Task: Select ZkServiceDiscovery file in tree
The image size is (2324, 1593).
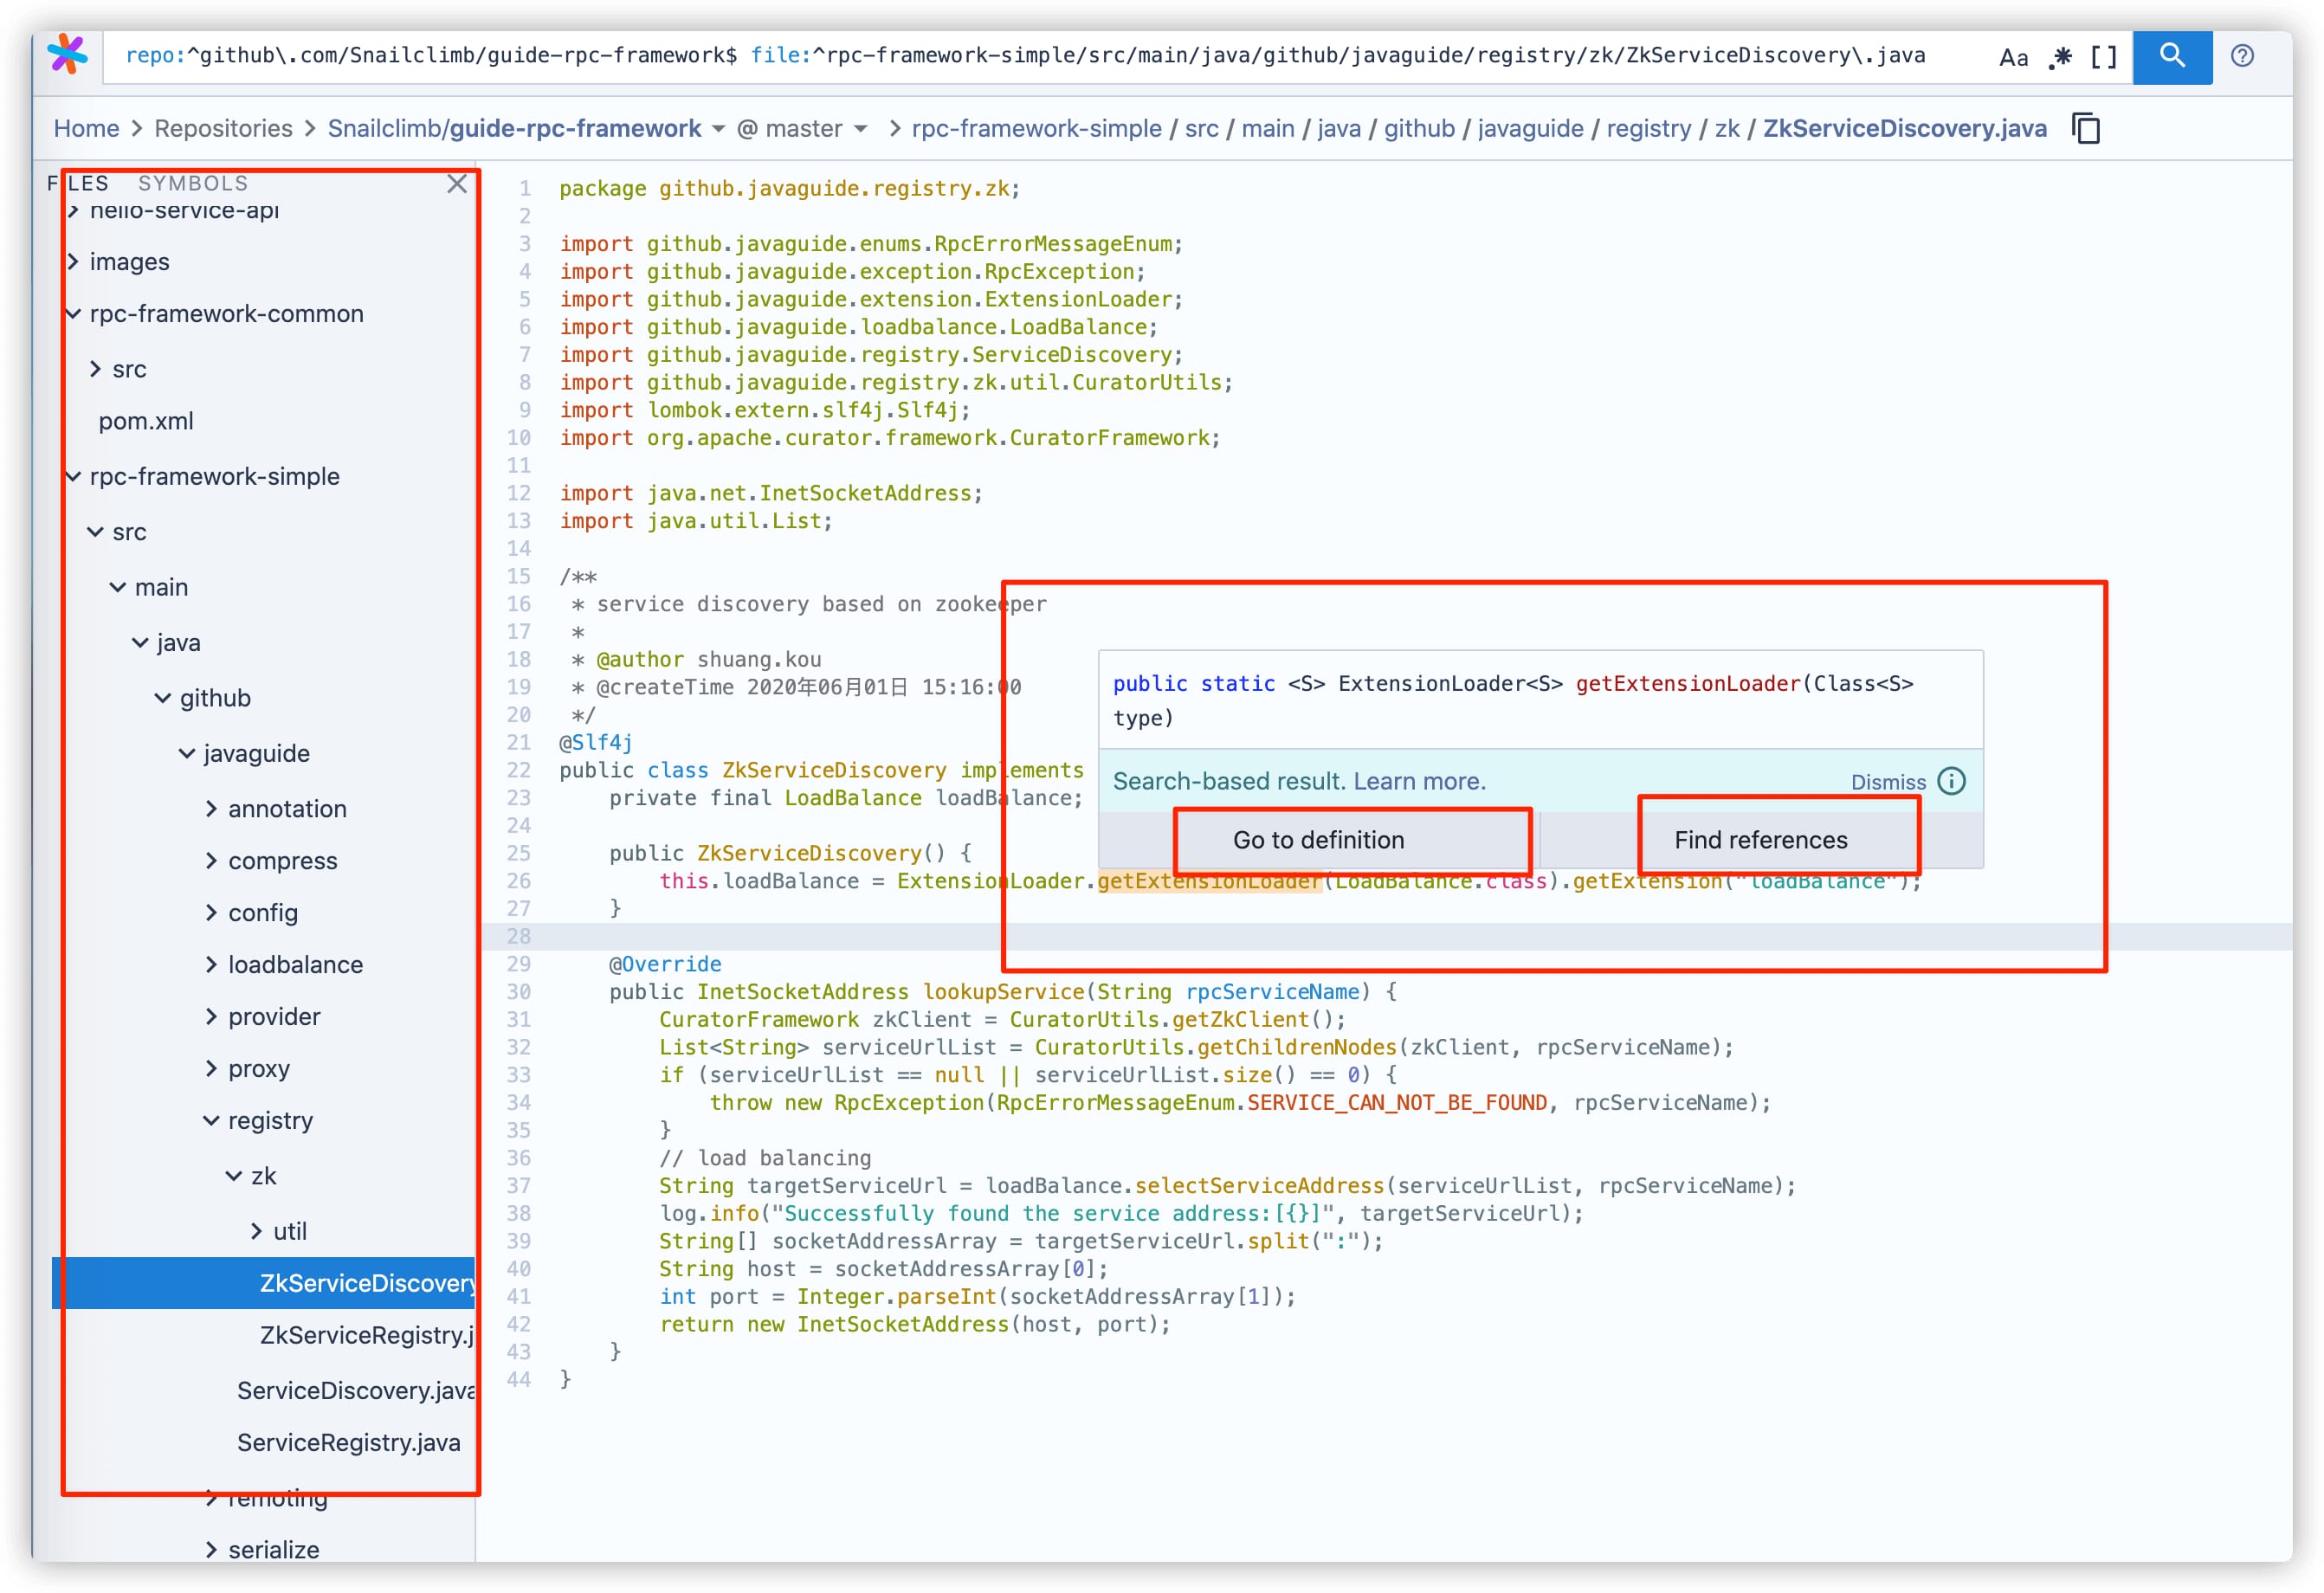Action: coord(264,1284)
